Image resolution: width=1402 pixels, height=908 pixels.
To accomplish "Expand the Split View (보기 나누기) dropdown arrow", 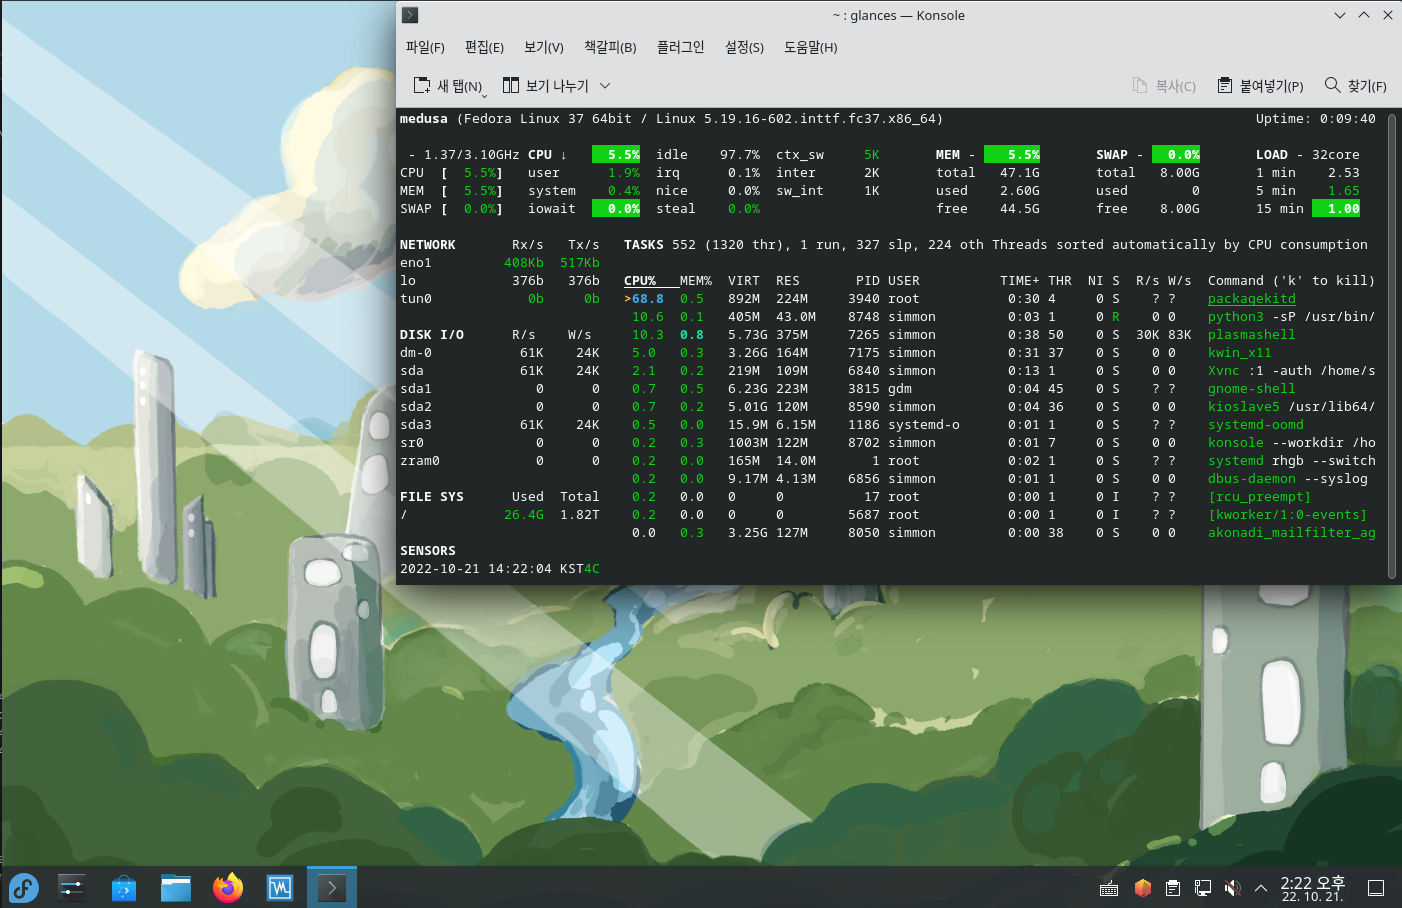I will click(x=605, y=86).
